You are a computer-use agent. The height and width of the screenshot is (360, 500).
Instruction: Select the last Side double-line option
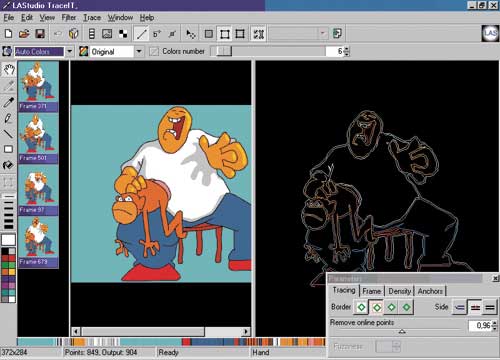490,307
